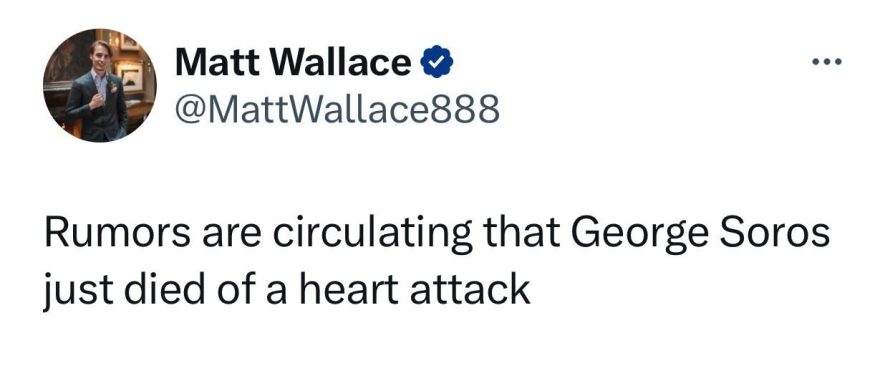
Task: Click the man's suit in the avatar
Action: tap(97, 105)
